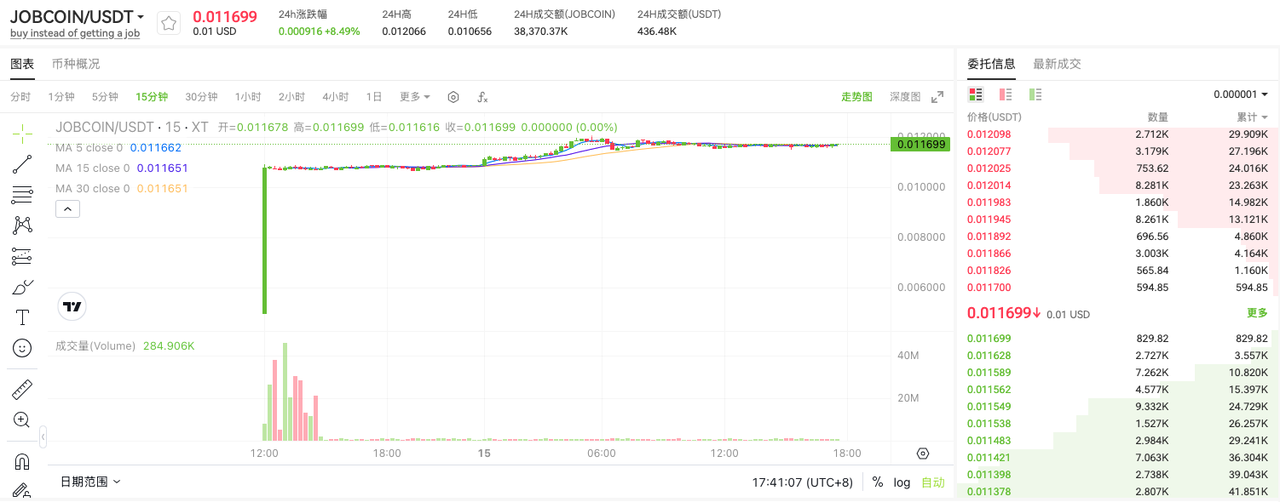
Task: Click the MA 15 close indicator legend
Action: 121,168
